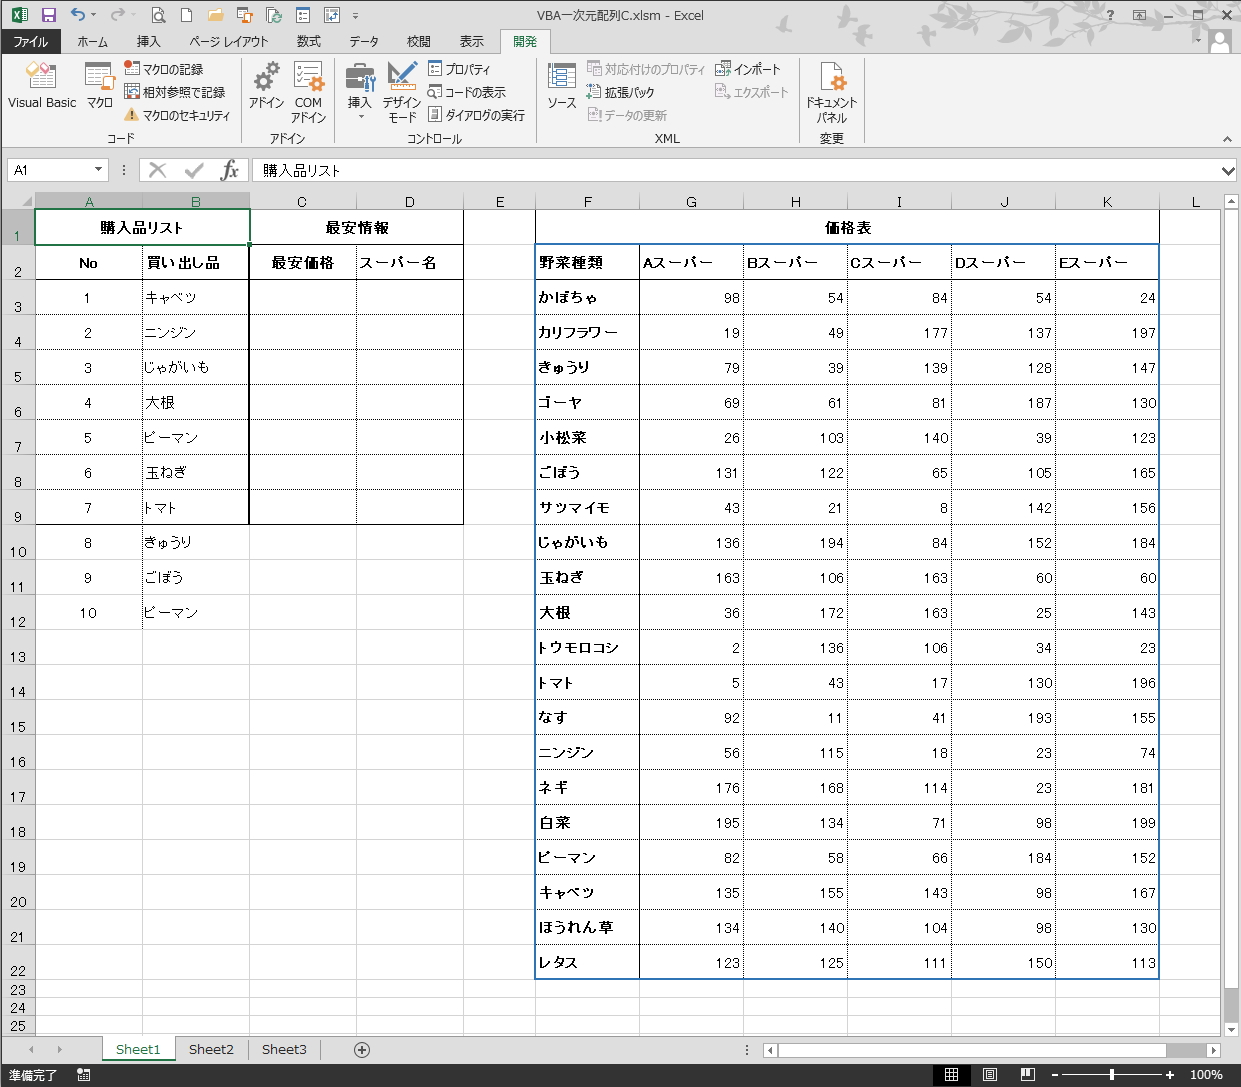Screen dimensions: 1241x1087
Task: Switch to the 数式 tab
Action: pyautogui.click(x=309, y=41)
